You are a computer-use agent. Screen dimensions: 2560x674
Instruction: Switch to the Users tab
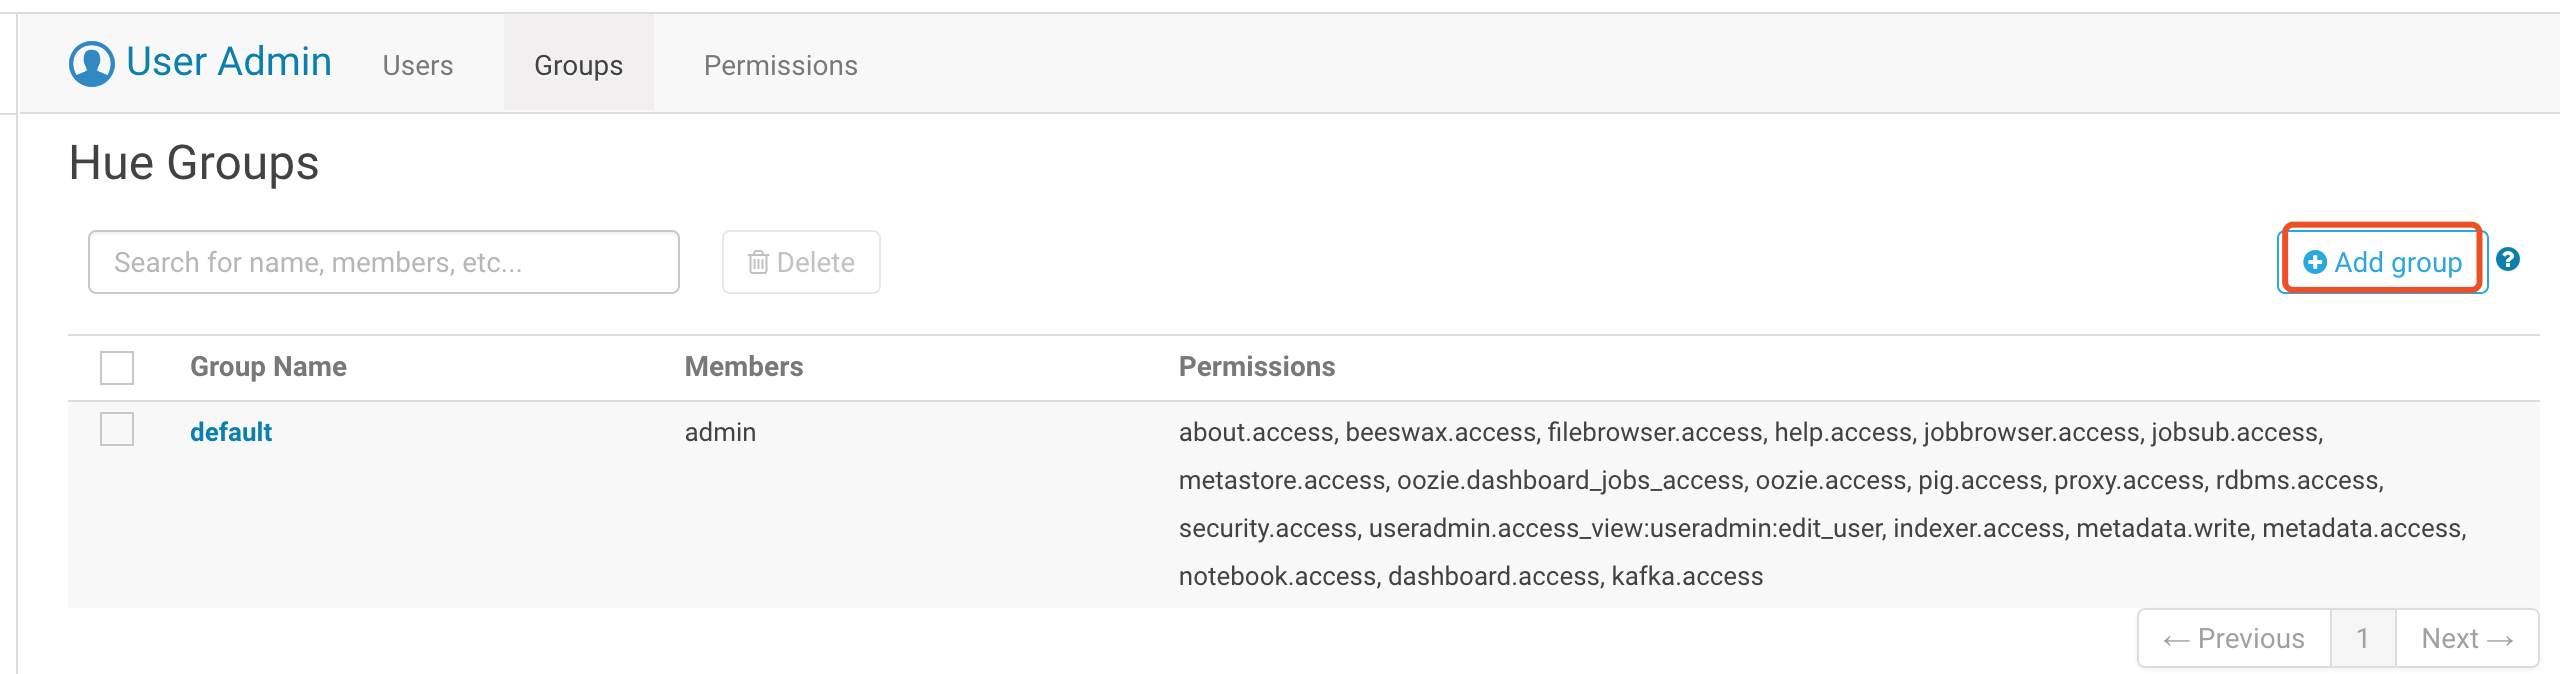pyautogui.click(x=417, y=65)
